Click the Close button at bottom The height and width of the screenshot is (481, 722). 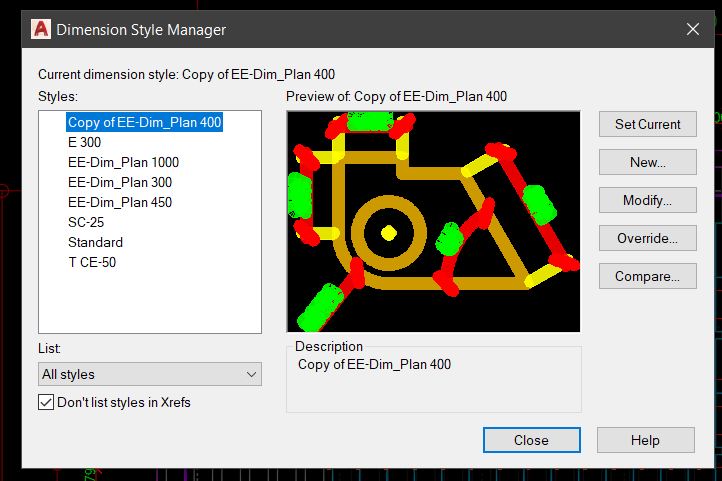[531, 440]
